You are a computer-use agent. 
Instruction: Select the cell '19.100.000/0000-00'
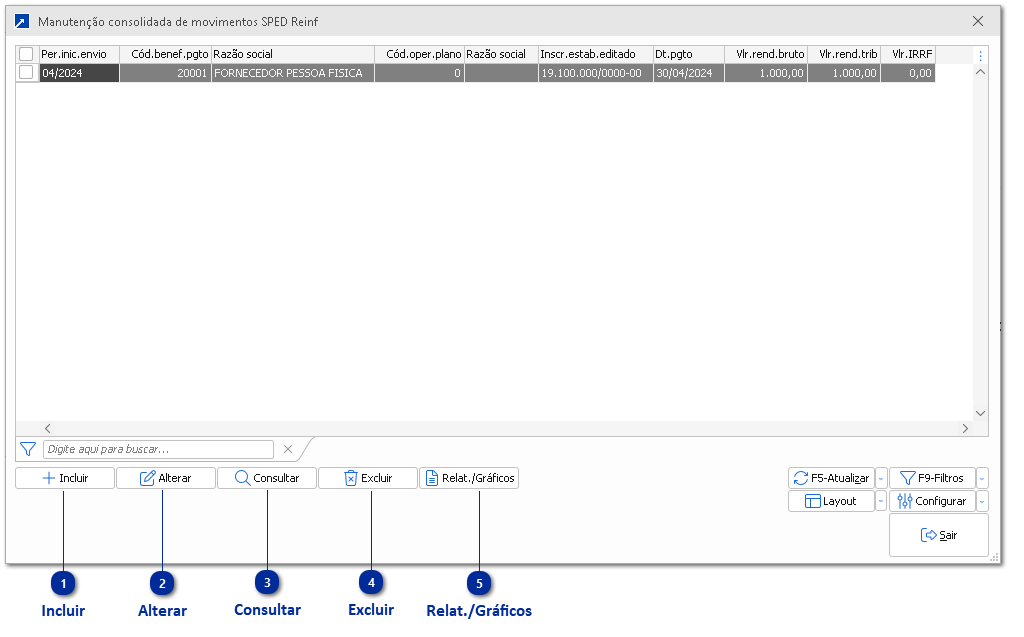(x=596, y=73)
